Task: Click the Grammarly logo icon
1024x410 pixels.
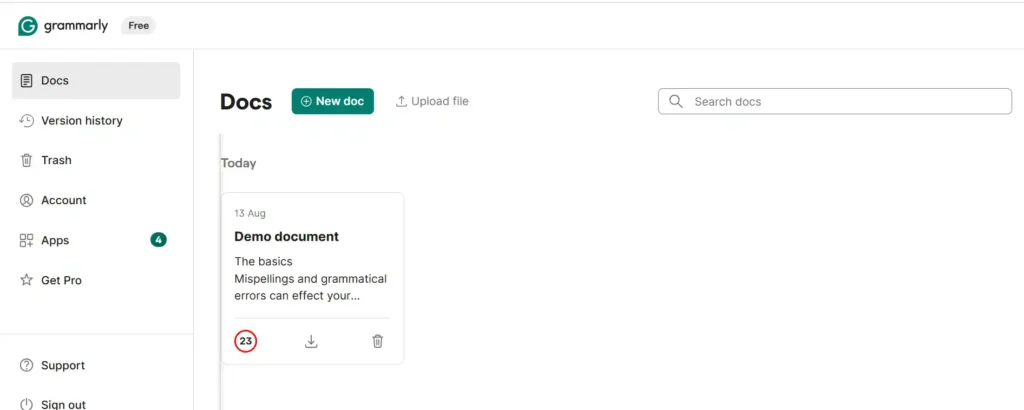Action: coord(28,26)
